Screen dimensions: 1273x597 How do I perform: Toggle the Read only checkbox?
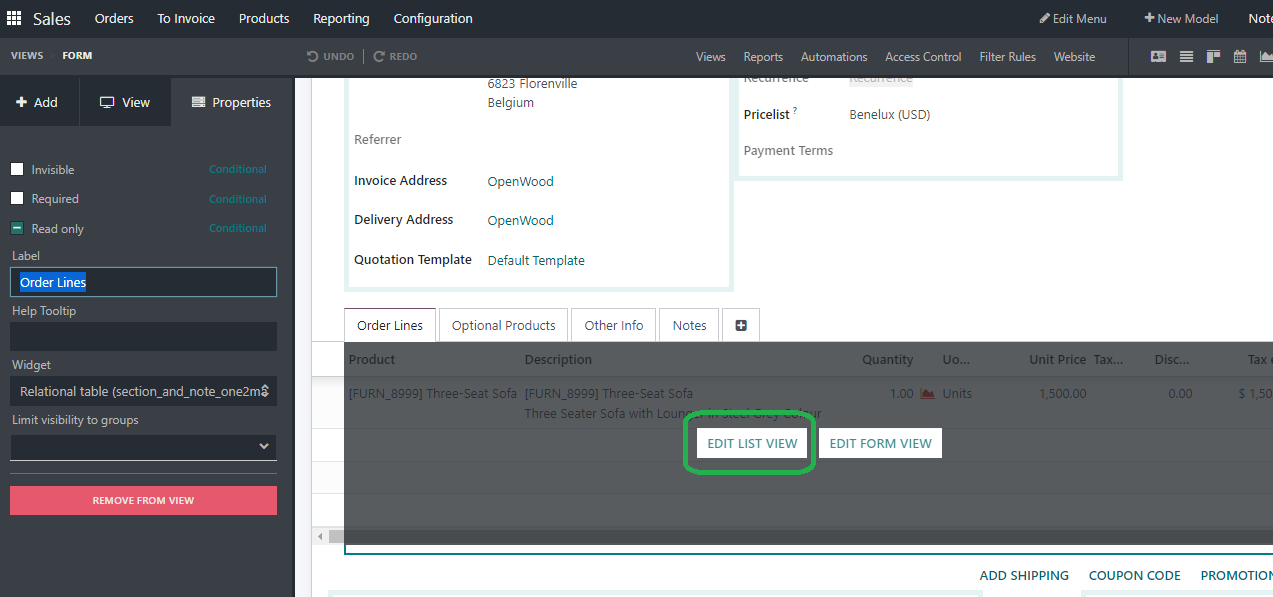point(17,228)
